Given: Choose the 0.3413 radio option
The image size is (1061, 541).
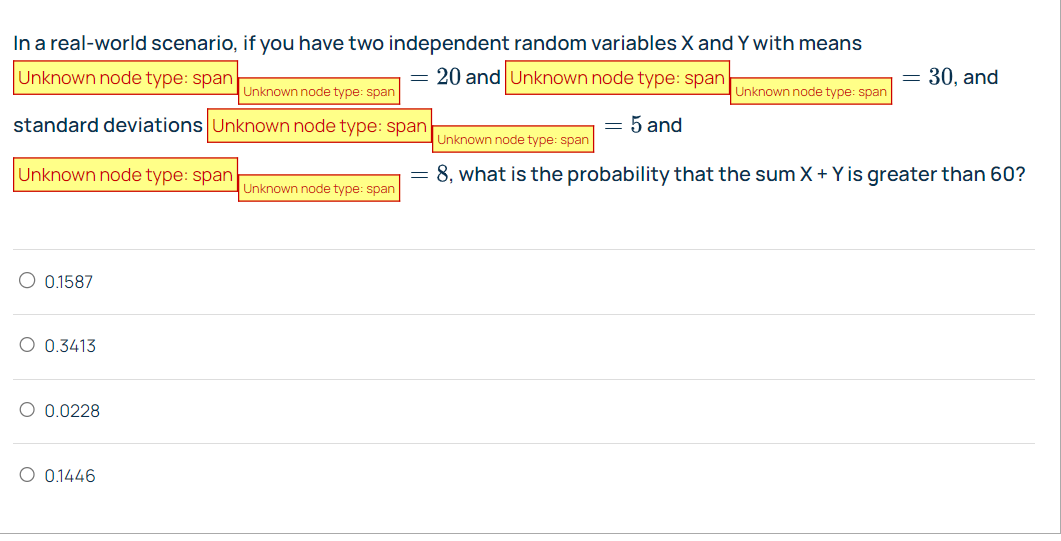Looking at the screenshot, I should (x=27, y=346).
